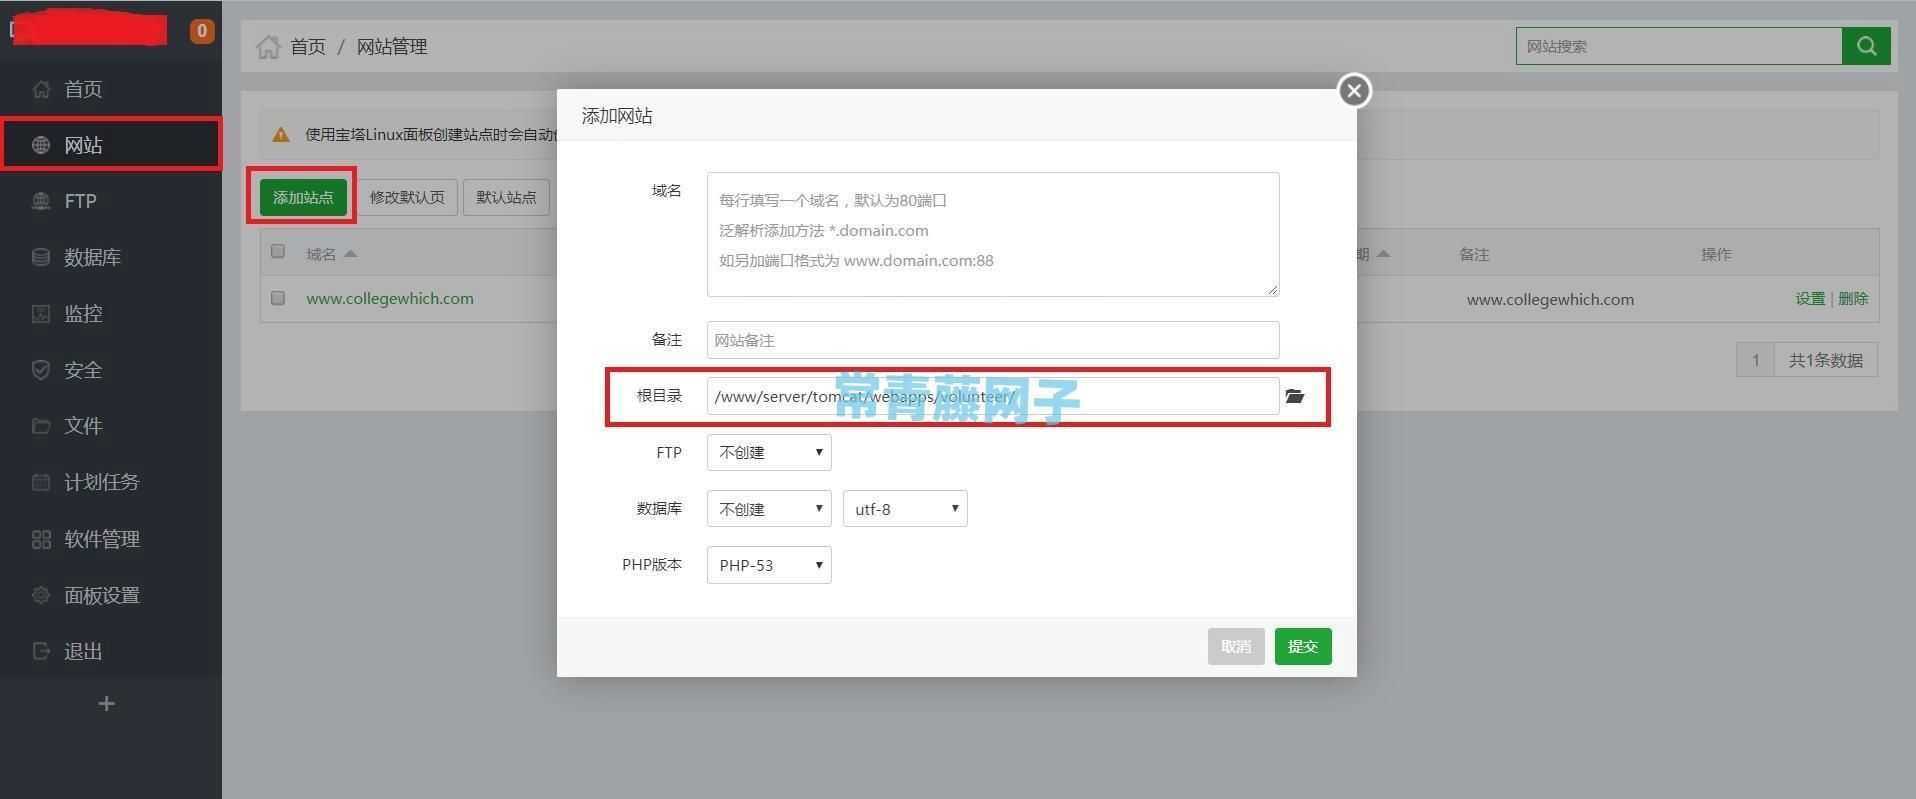Open the utf-8 encoding dropdown

pyautogui.click(x=905, y=509)
